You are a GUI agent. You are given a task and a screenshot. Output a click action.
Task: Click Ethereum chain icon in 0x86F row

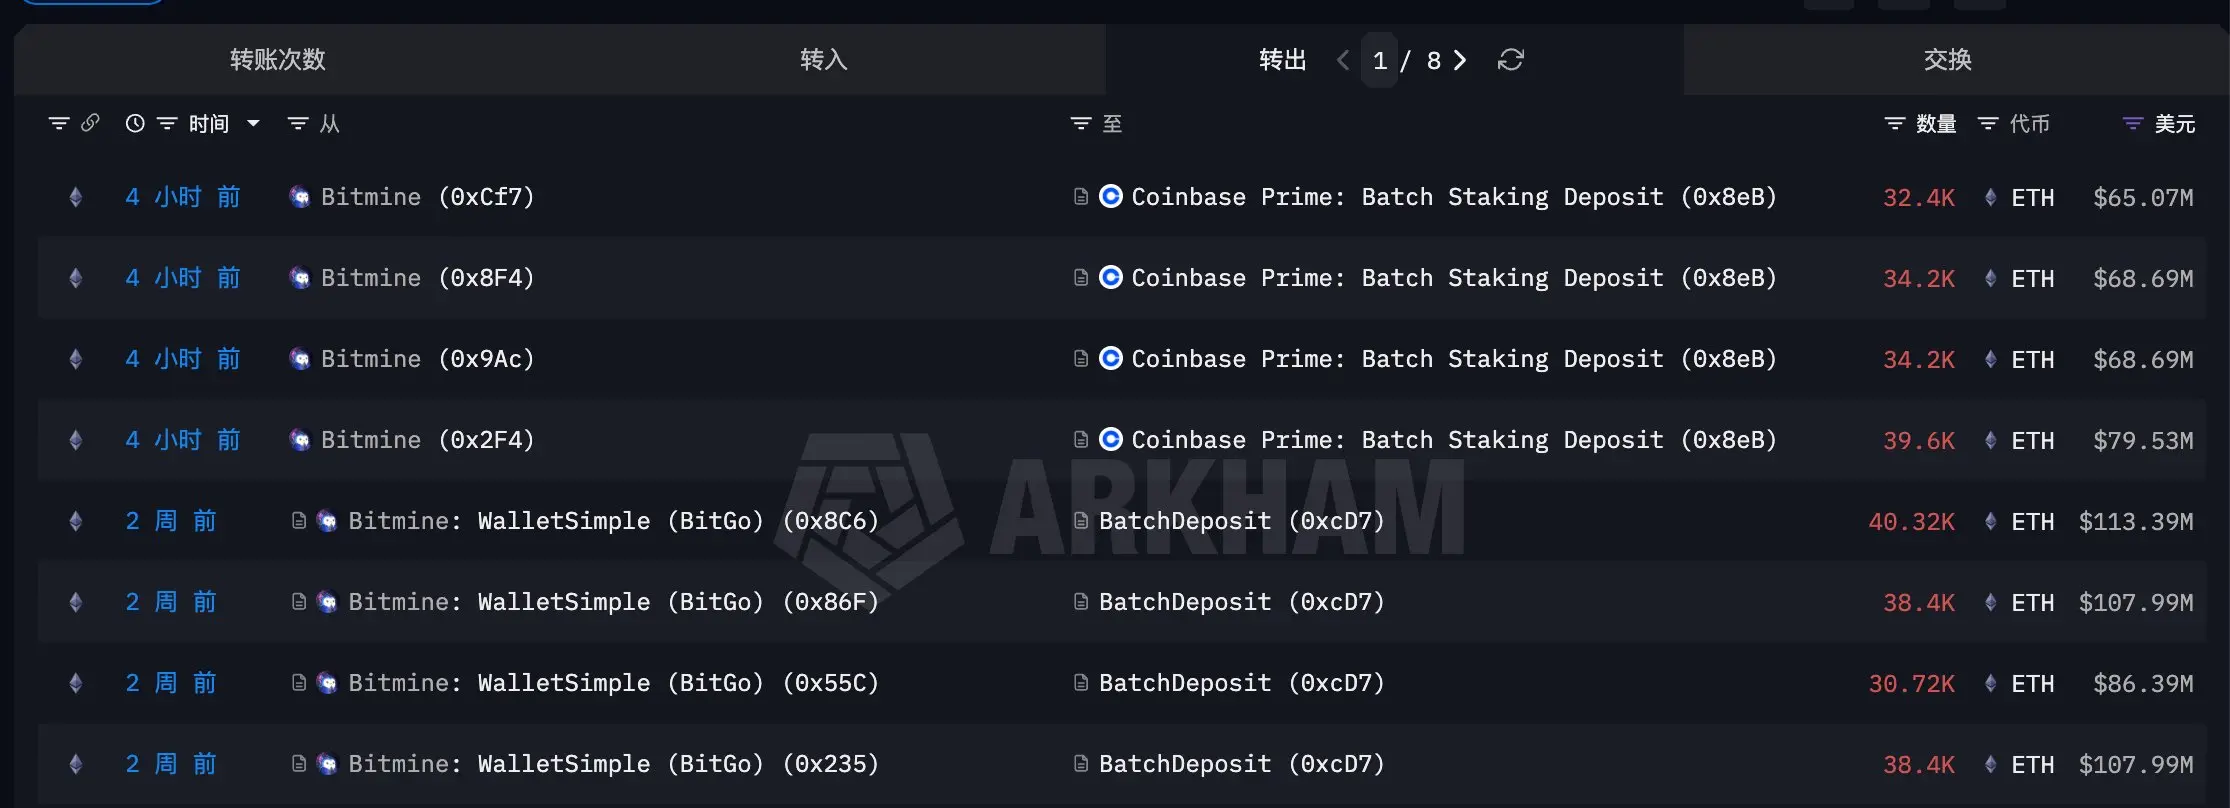[75, 602]
